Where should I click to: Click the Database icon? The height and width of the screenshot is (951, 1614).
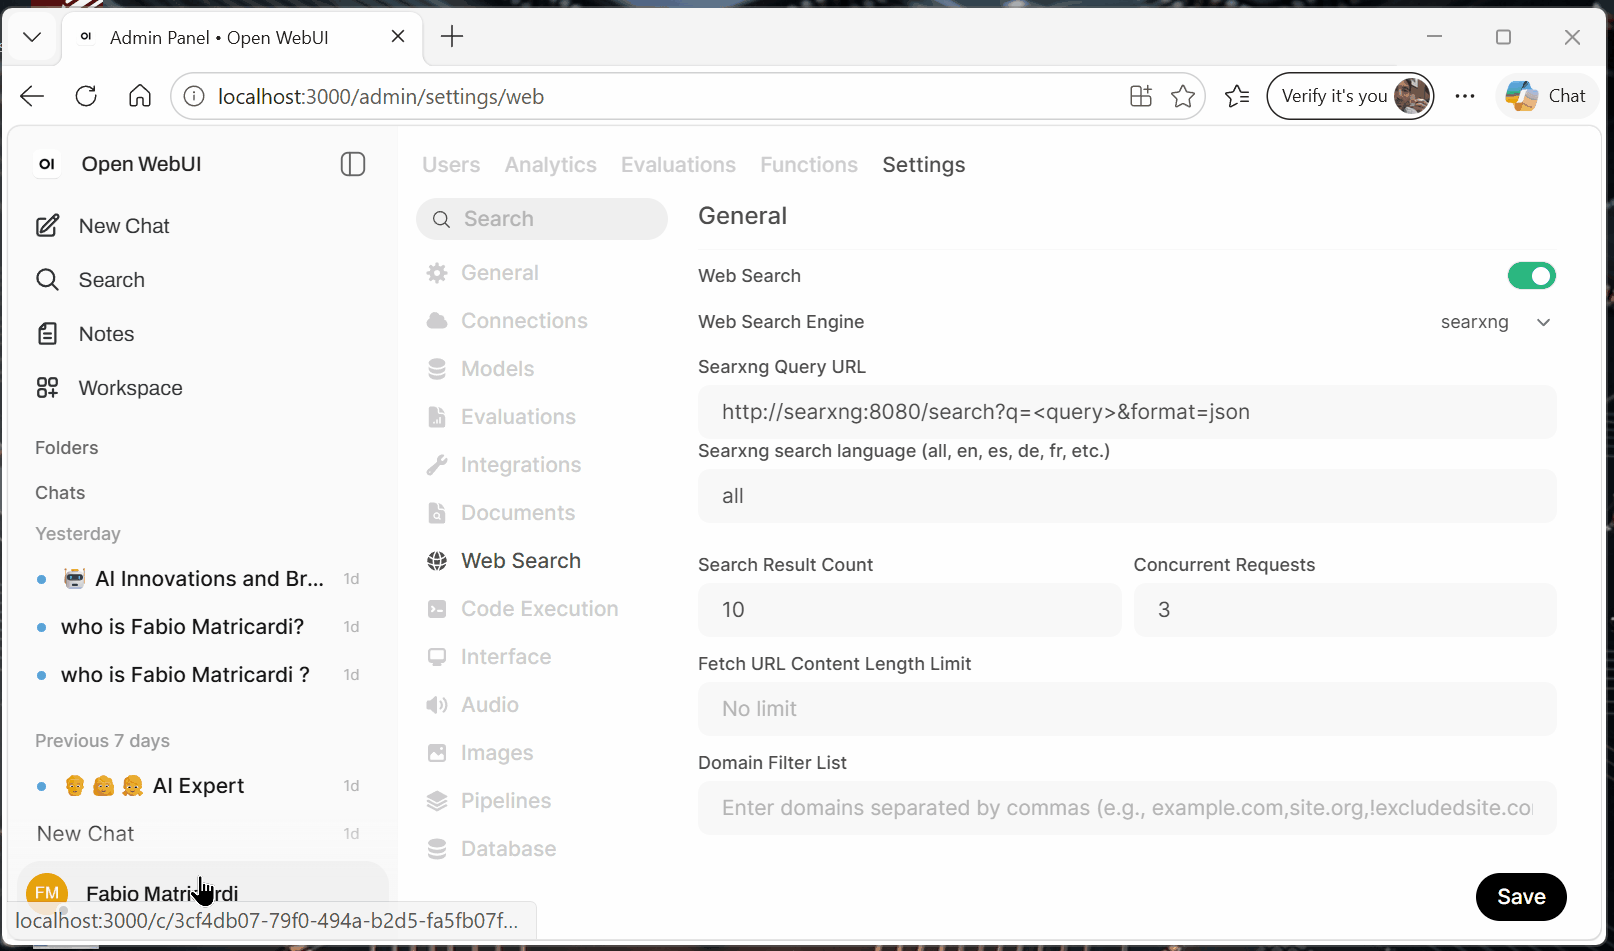tap(437, 849)
